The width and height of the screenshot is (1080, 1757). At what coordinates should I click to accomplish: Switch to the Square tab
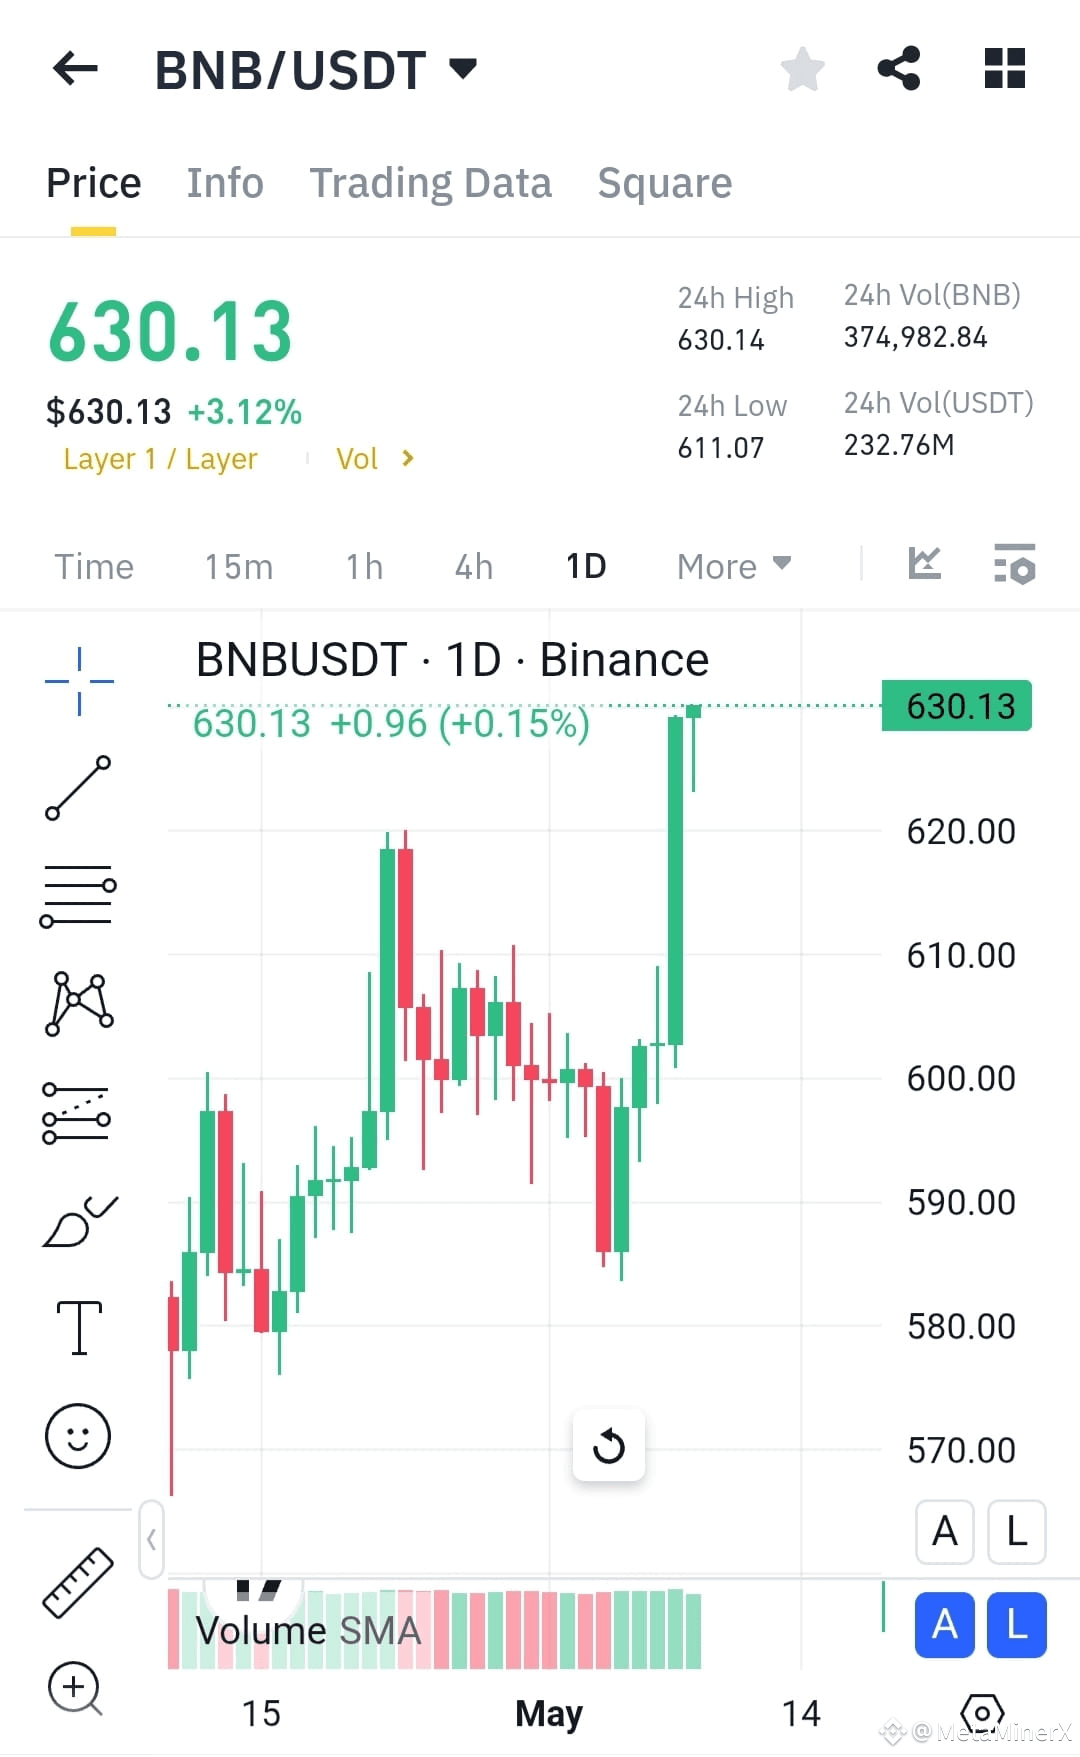click(665, 183)
